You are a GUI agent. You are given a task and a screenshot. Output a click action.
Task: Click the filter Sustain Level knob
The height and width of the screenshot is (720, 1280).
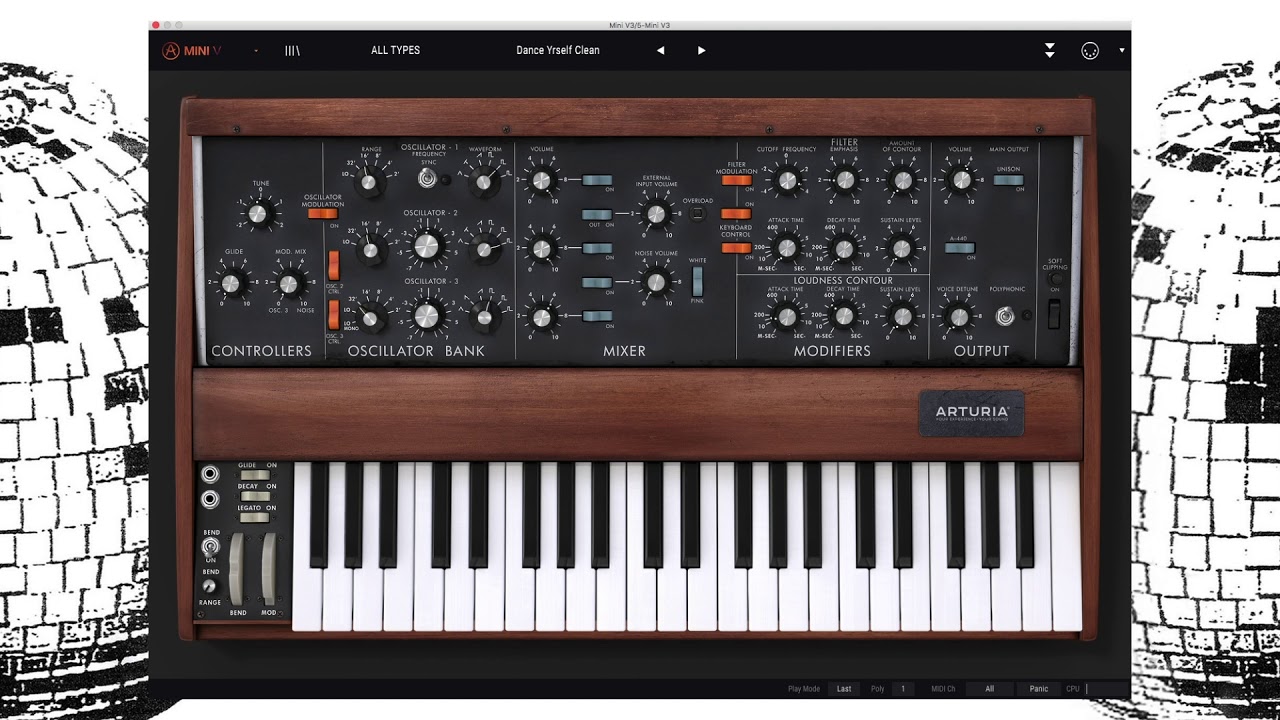click(902, 248)
